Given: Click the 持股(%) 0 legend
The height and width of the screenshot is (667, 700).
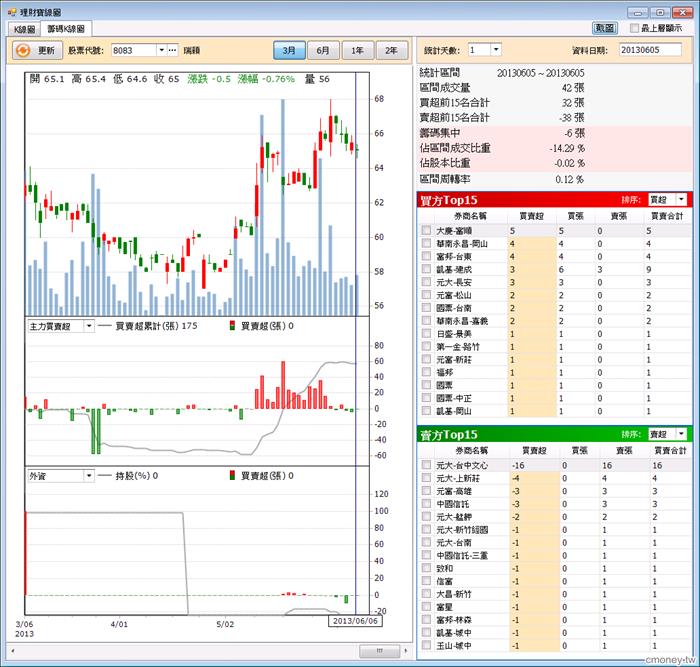Looking at the screenshot, I should (128, 475).
